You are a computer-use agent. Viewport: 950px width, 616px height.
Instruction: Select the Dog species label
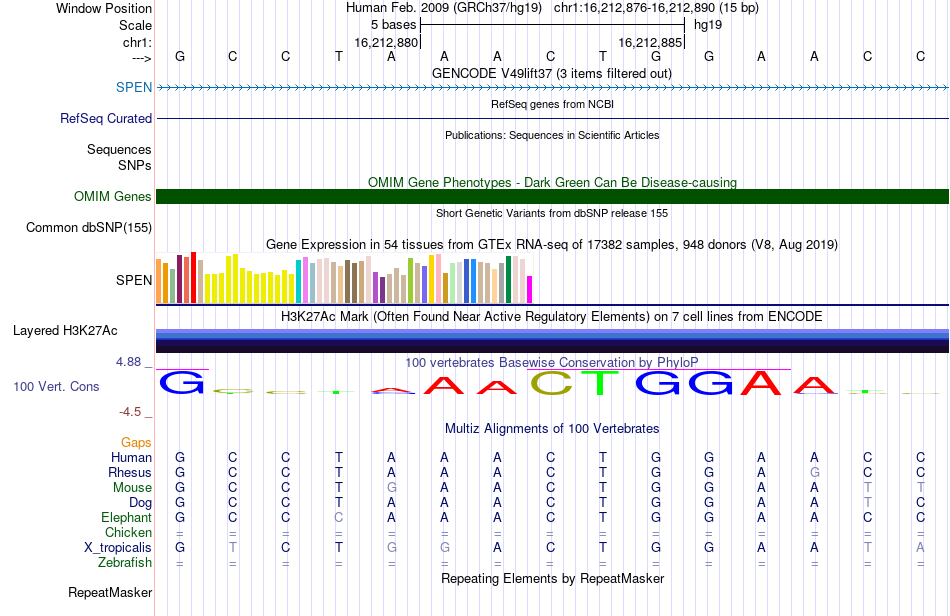coord(141,503)
